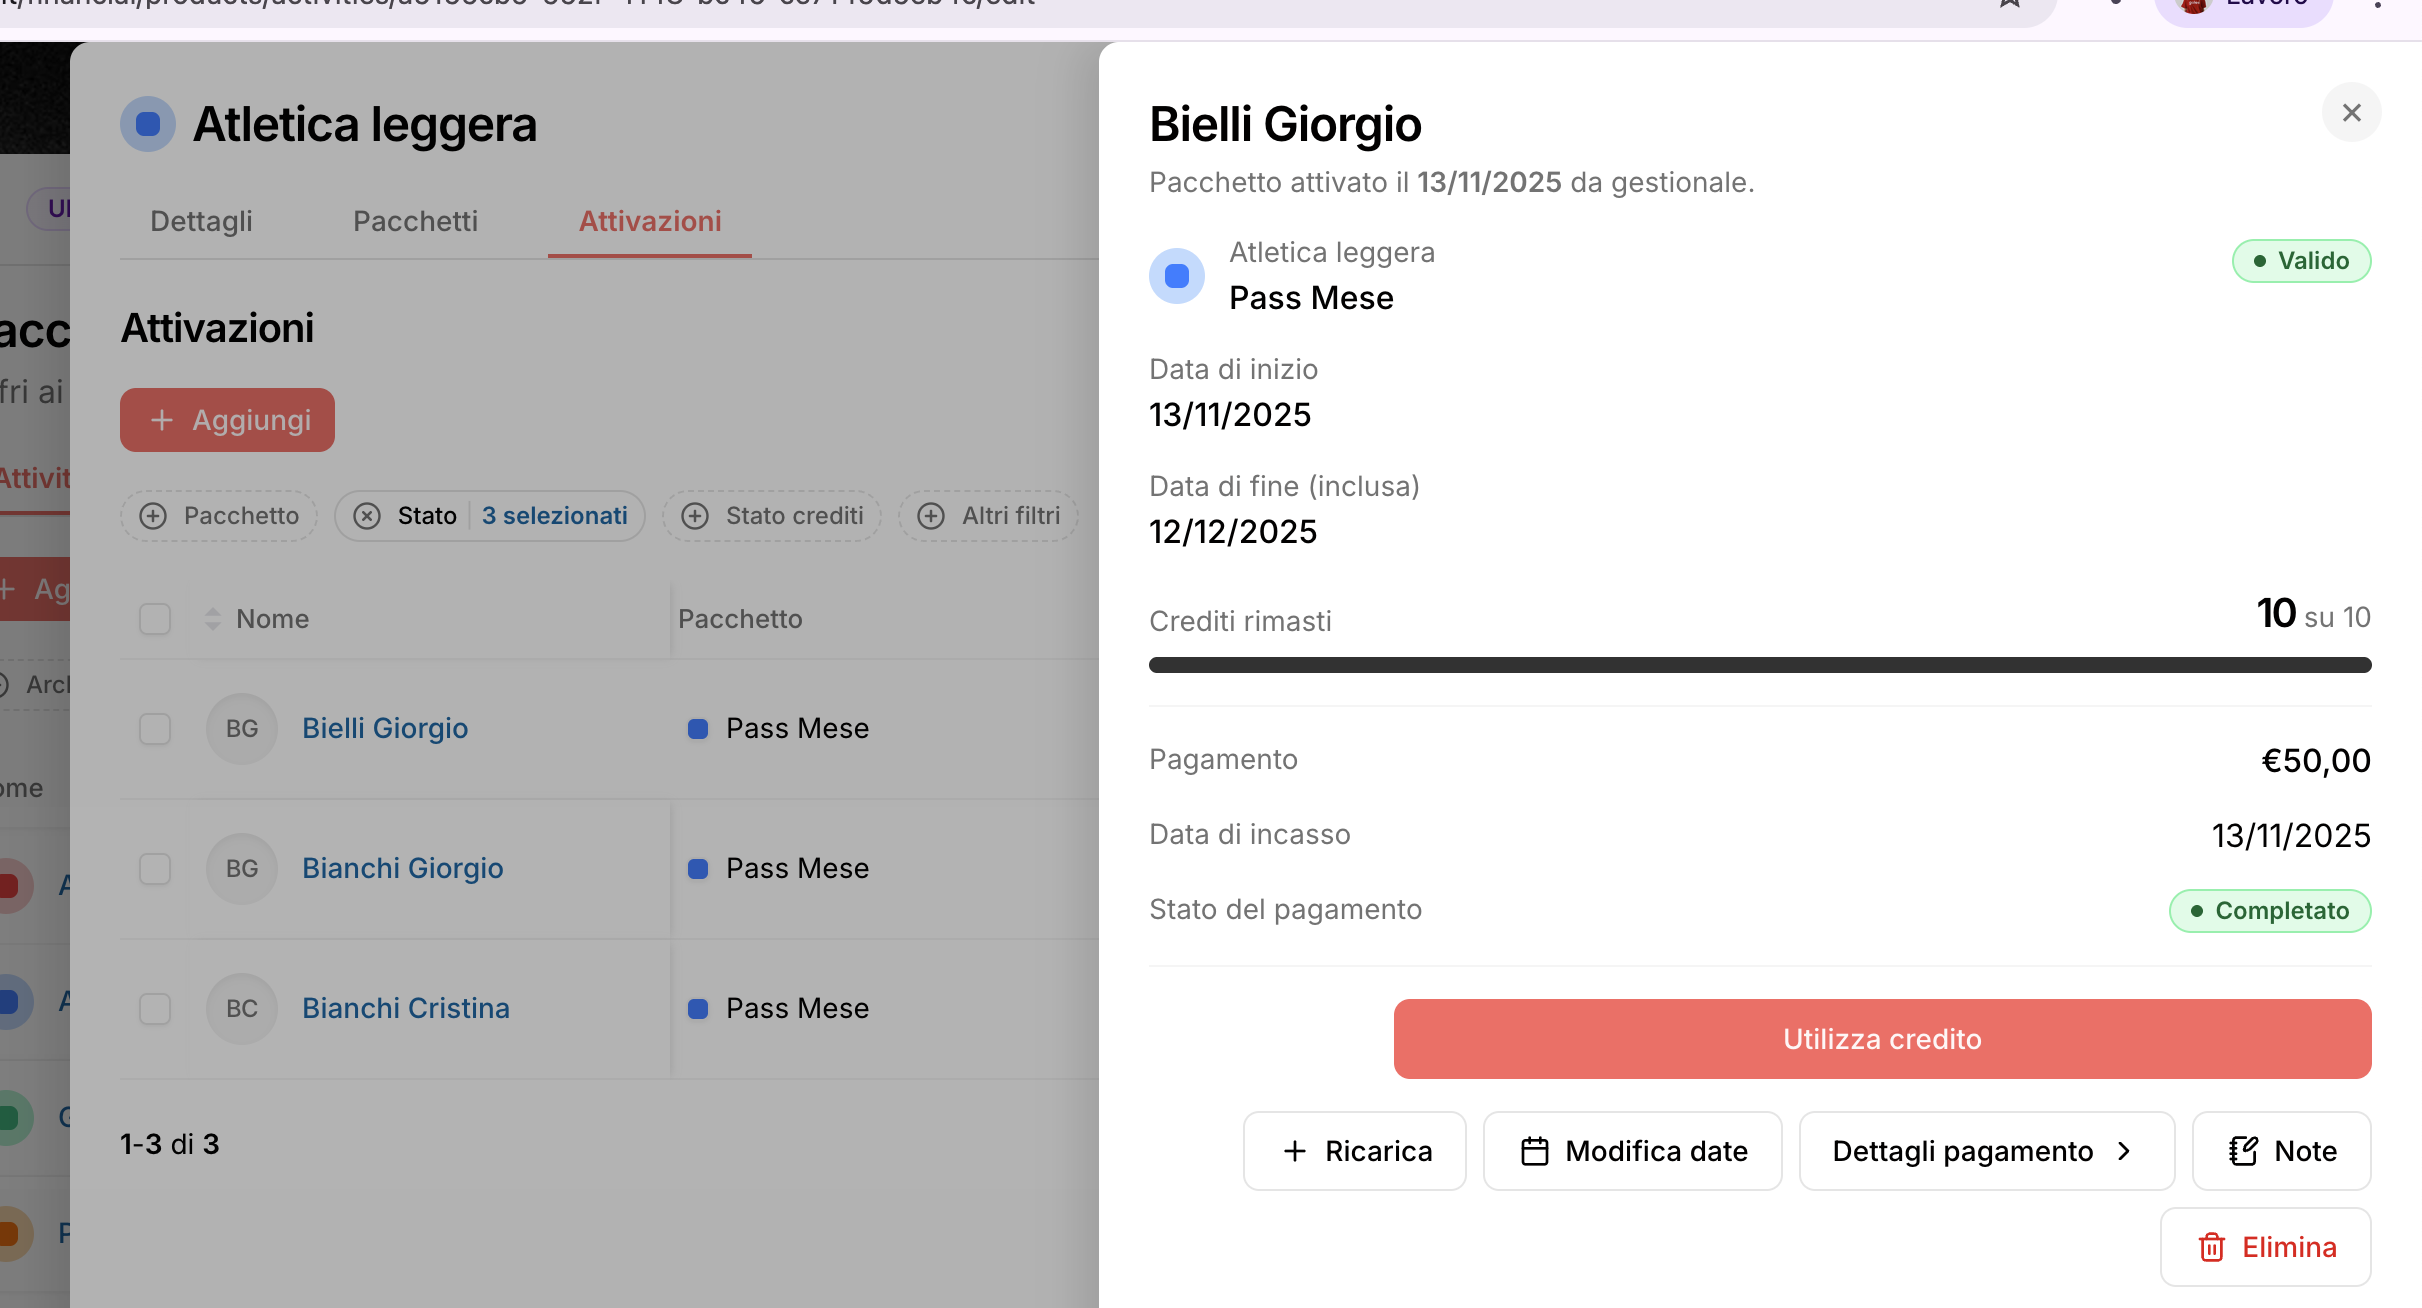
Task: Click the Atletica leggera blue square icon
Action: click(x=148, y=124)
